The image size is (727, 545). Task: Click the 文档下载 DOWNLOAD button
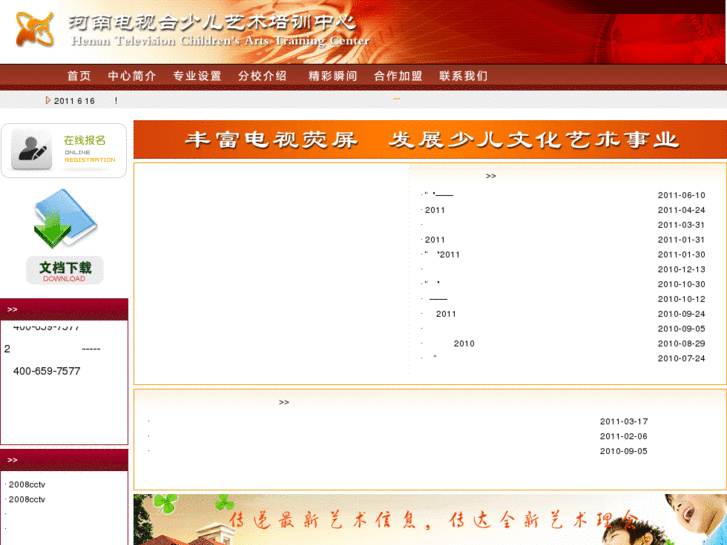[64, 270]
